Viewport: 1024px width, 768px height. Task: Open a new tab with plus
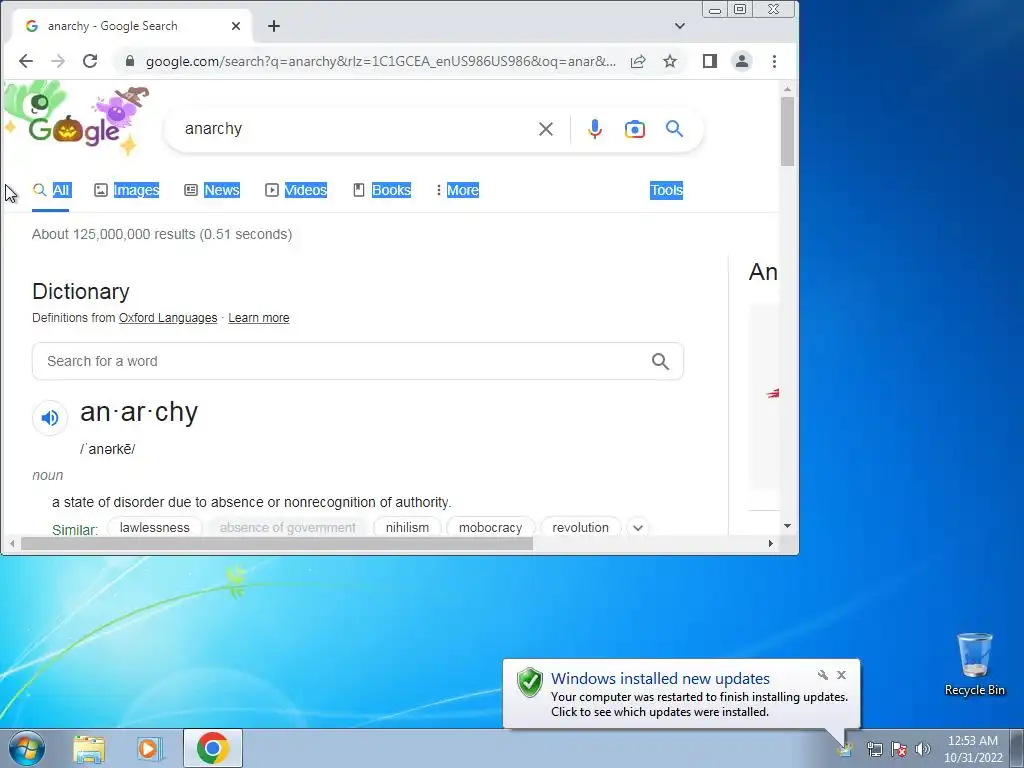click(x=274, y=26)
